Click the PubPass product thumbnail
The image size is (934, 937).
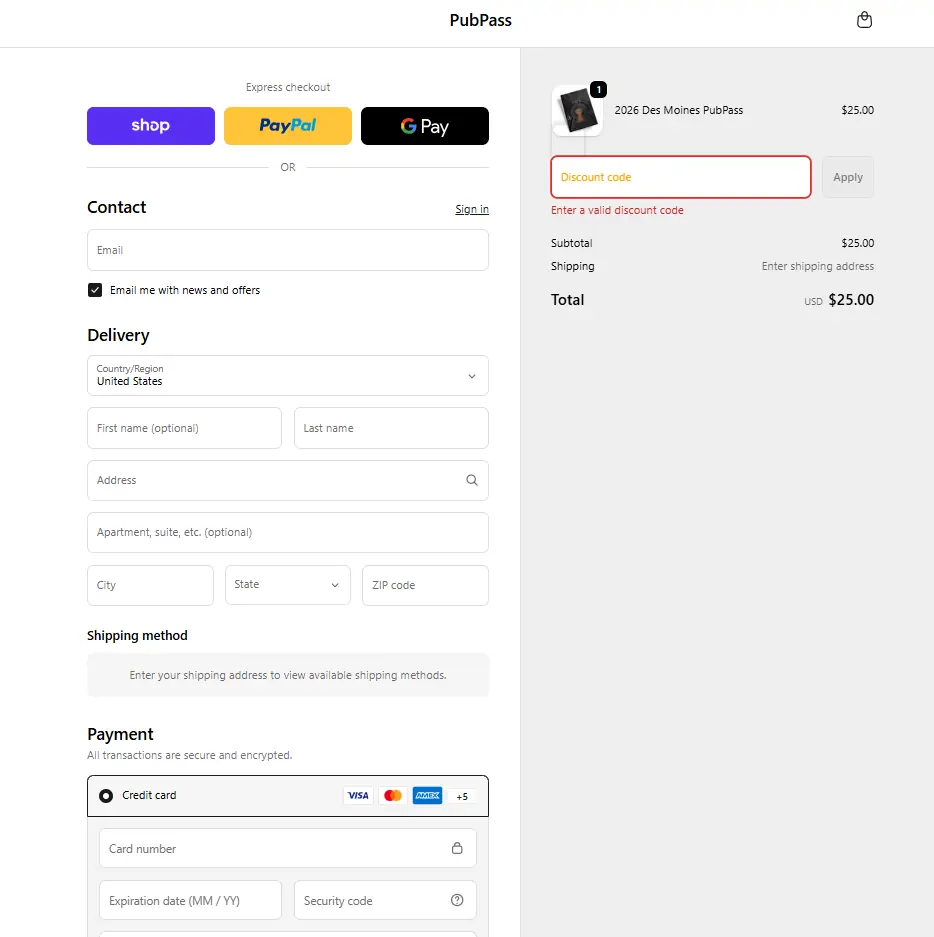577,111
